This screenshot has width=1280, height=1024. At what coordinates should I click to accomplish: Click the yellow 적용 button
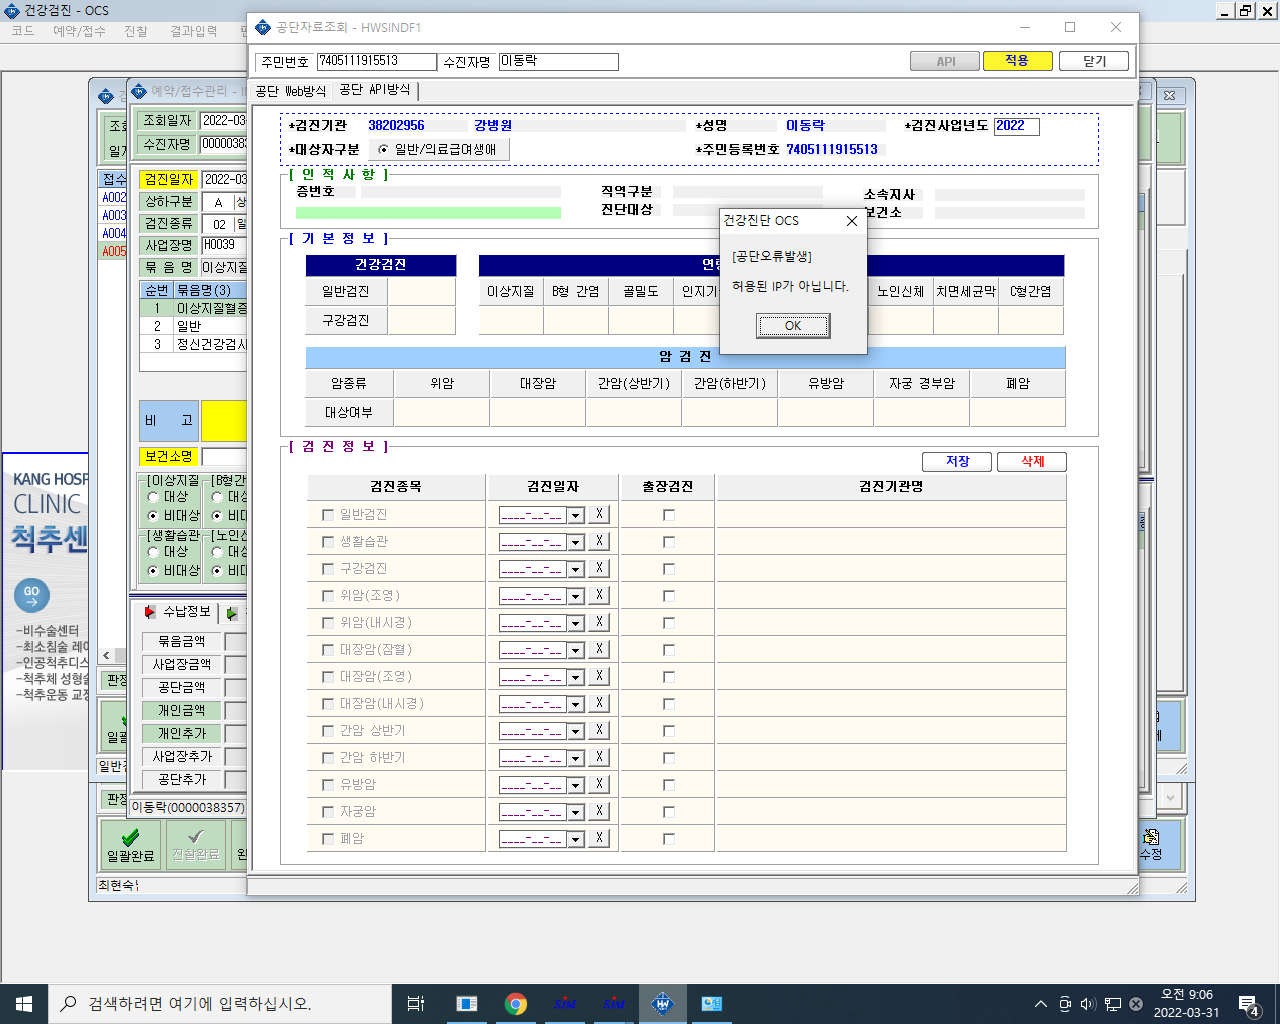[1017, 61]
